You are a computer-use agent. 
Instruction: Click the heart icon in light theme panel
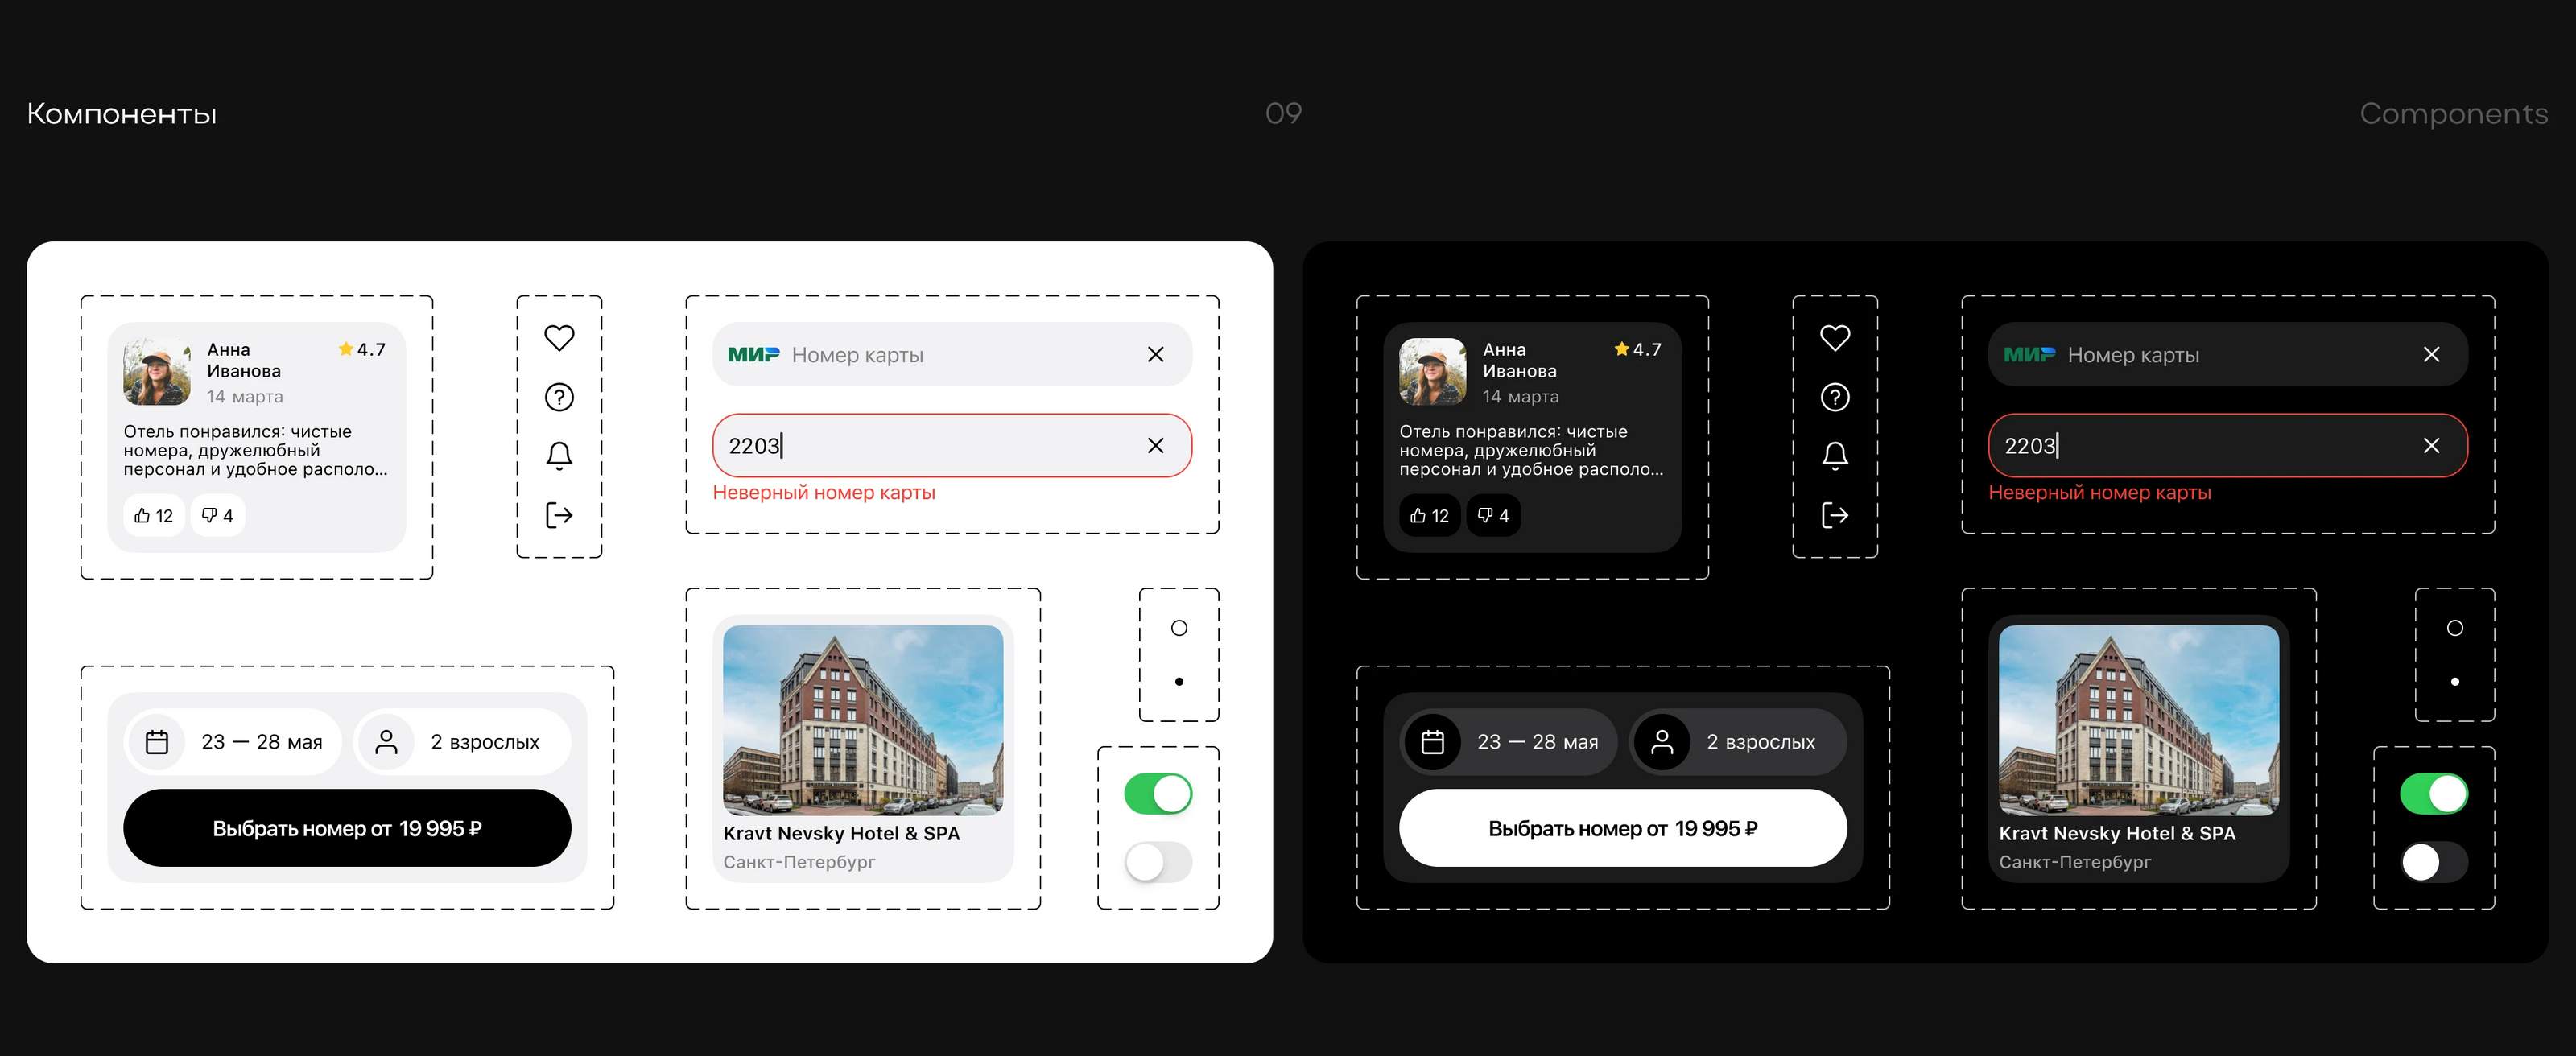point(559,338)
